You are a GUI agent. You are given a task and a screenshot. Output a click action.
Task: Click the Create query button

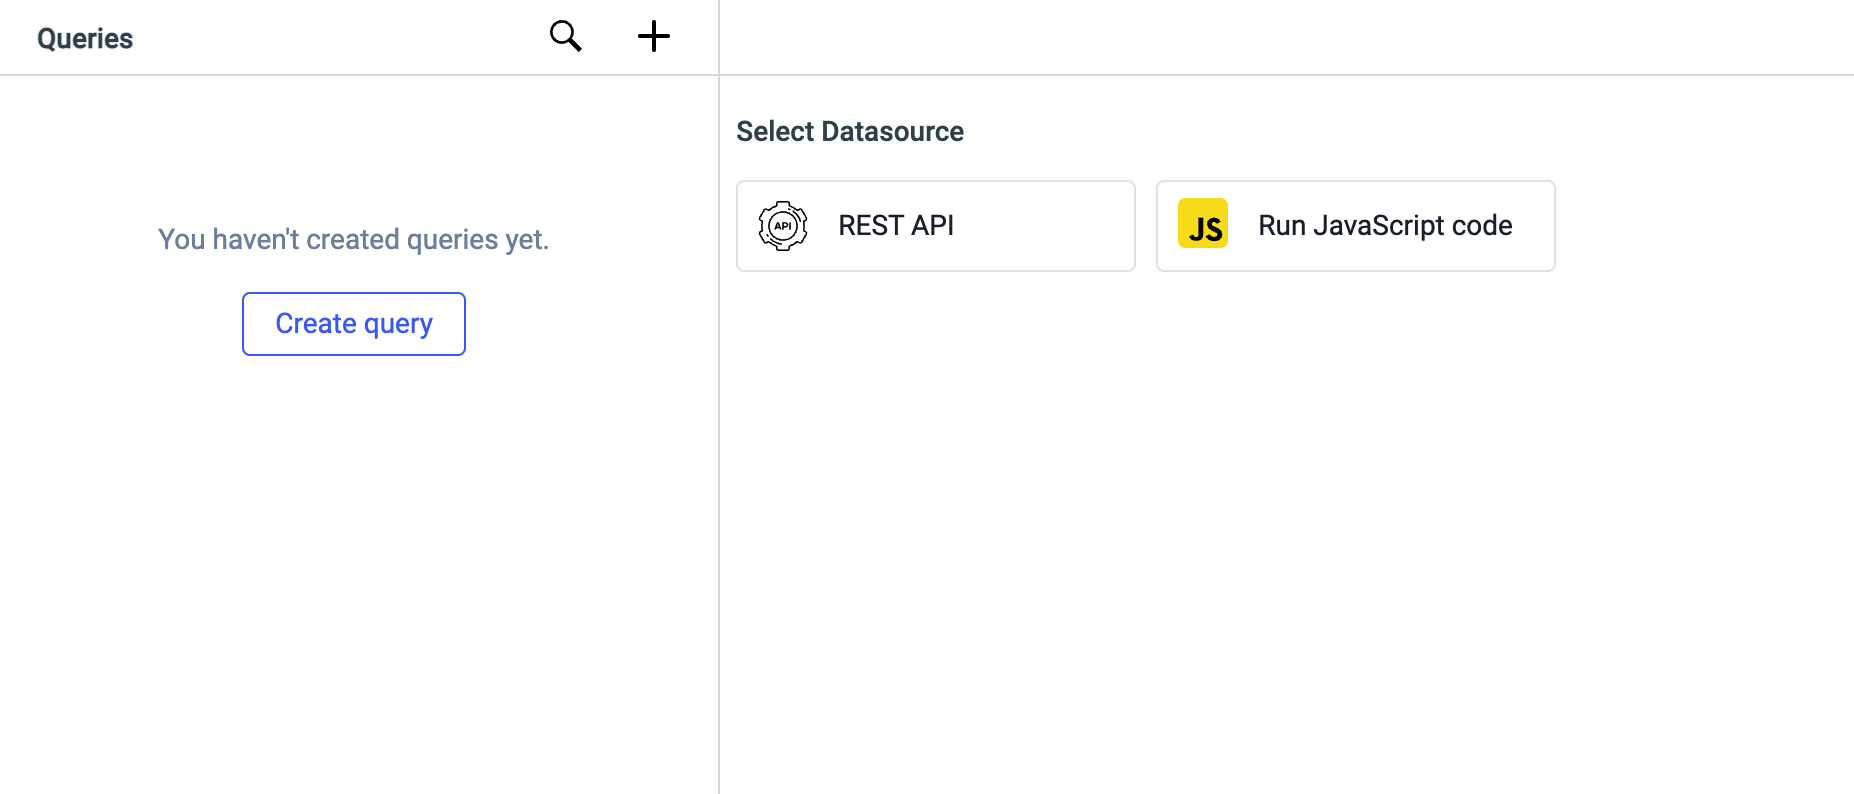point(354,324)
